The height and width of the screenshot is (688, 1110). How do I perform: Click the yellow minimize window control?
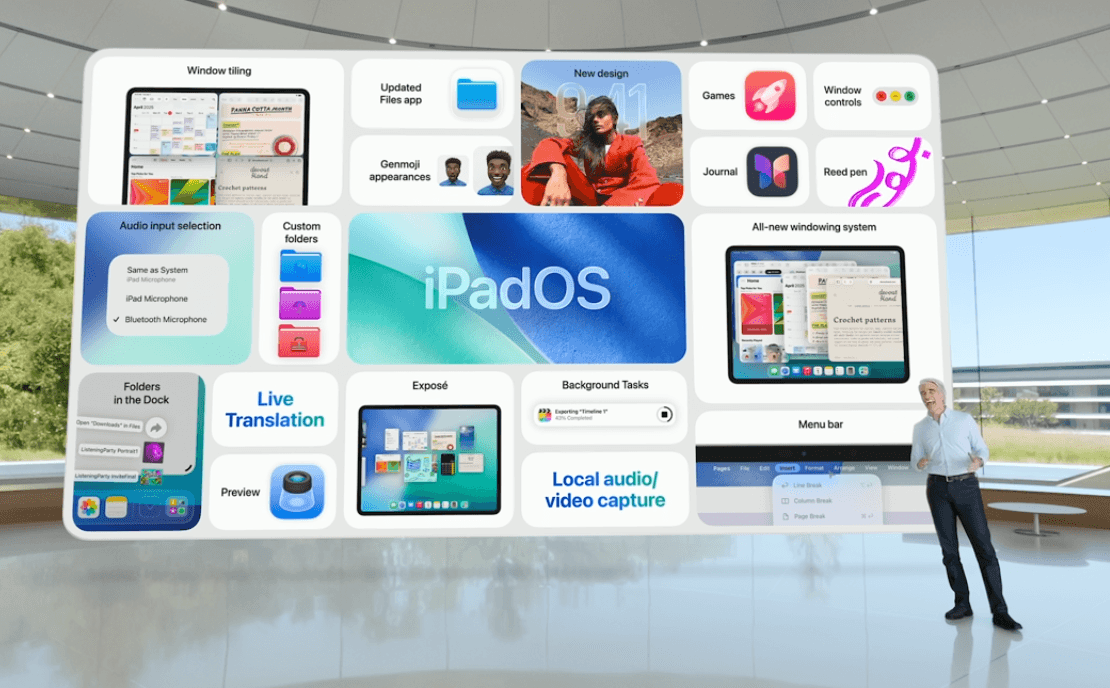tap(896, 96)
